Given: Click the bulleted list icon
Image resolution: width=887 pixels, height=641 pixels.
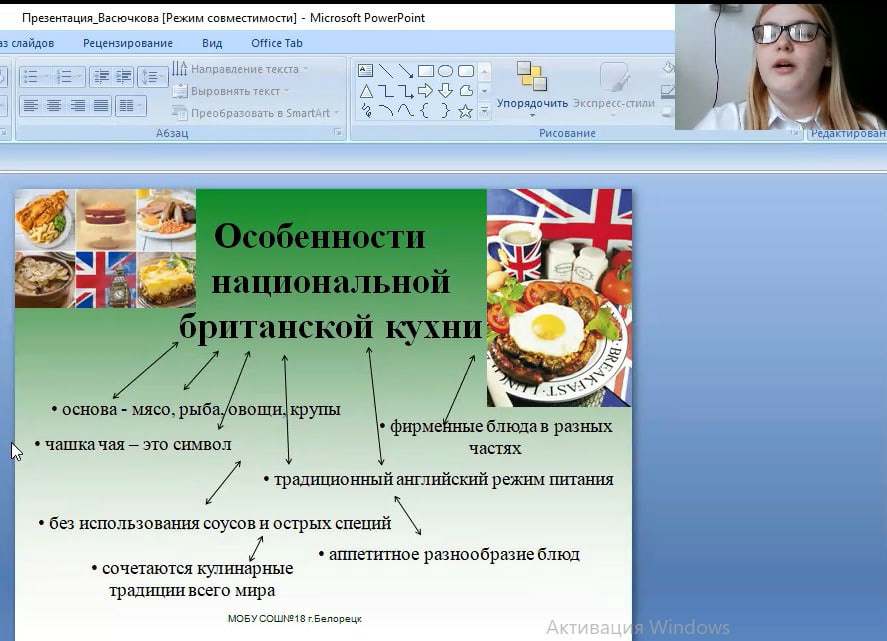Looking at the screenshot, I should 30,76.
